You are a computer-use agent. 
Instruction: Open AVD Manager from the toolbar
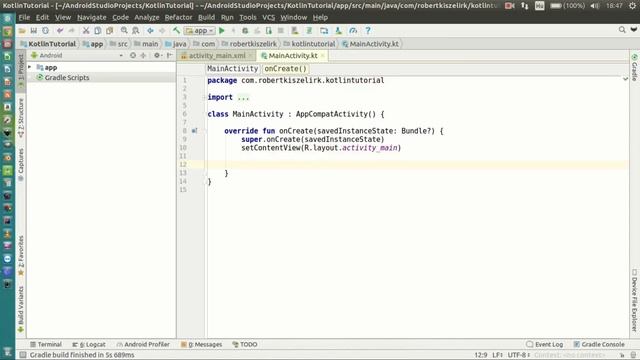click(294, 31)
